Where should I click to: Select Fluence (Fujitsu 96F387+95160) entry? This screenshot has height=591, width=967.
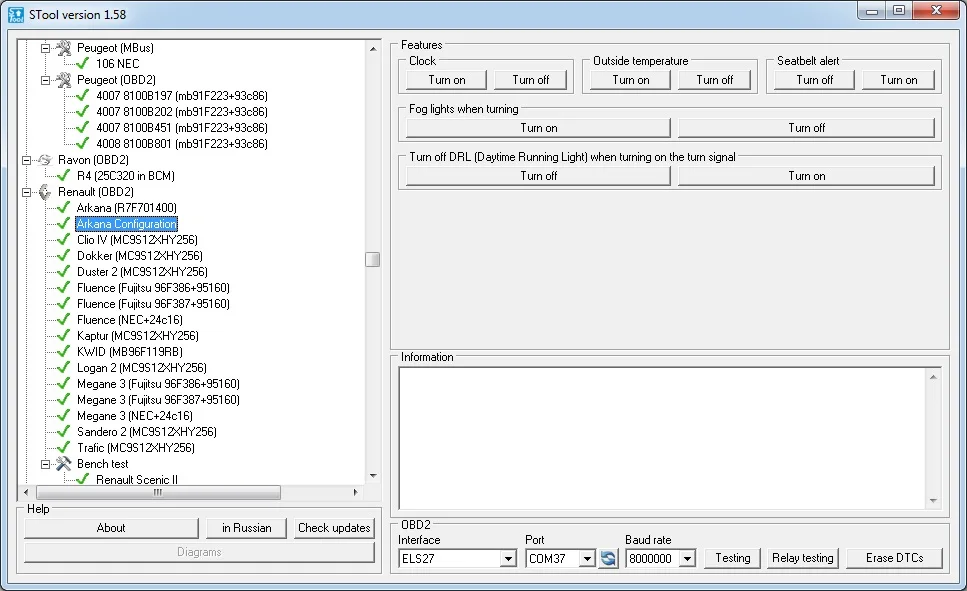click(153, 304)
